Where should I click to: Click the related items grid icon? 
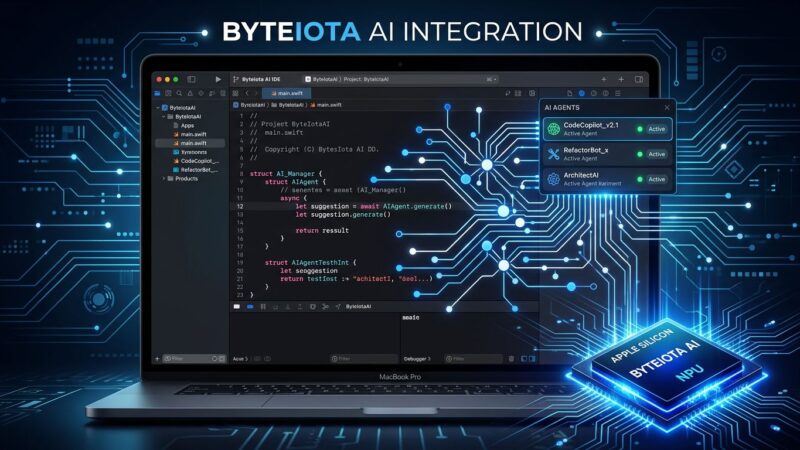pos(235,93)
